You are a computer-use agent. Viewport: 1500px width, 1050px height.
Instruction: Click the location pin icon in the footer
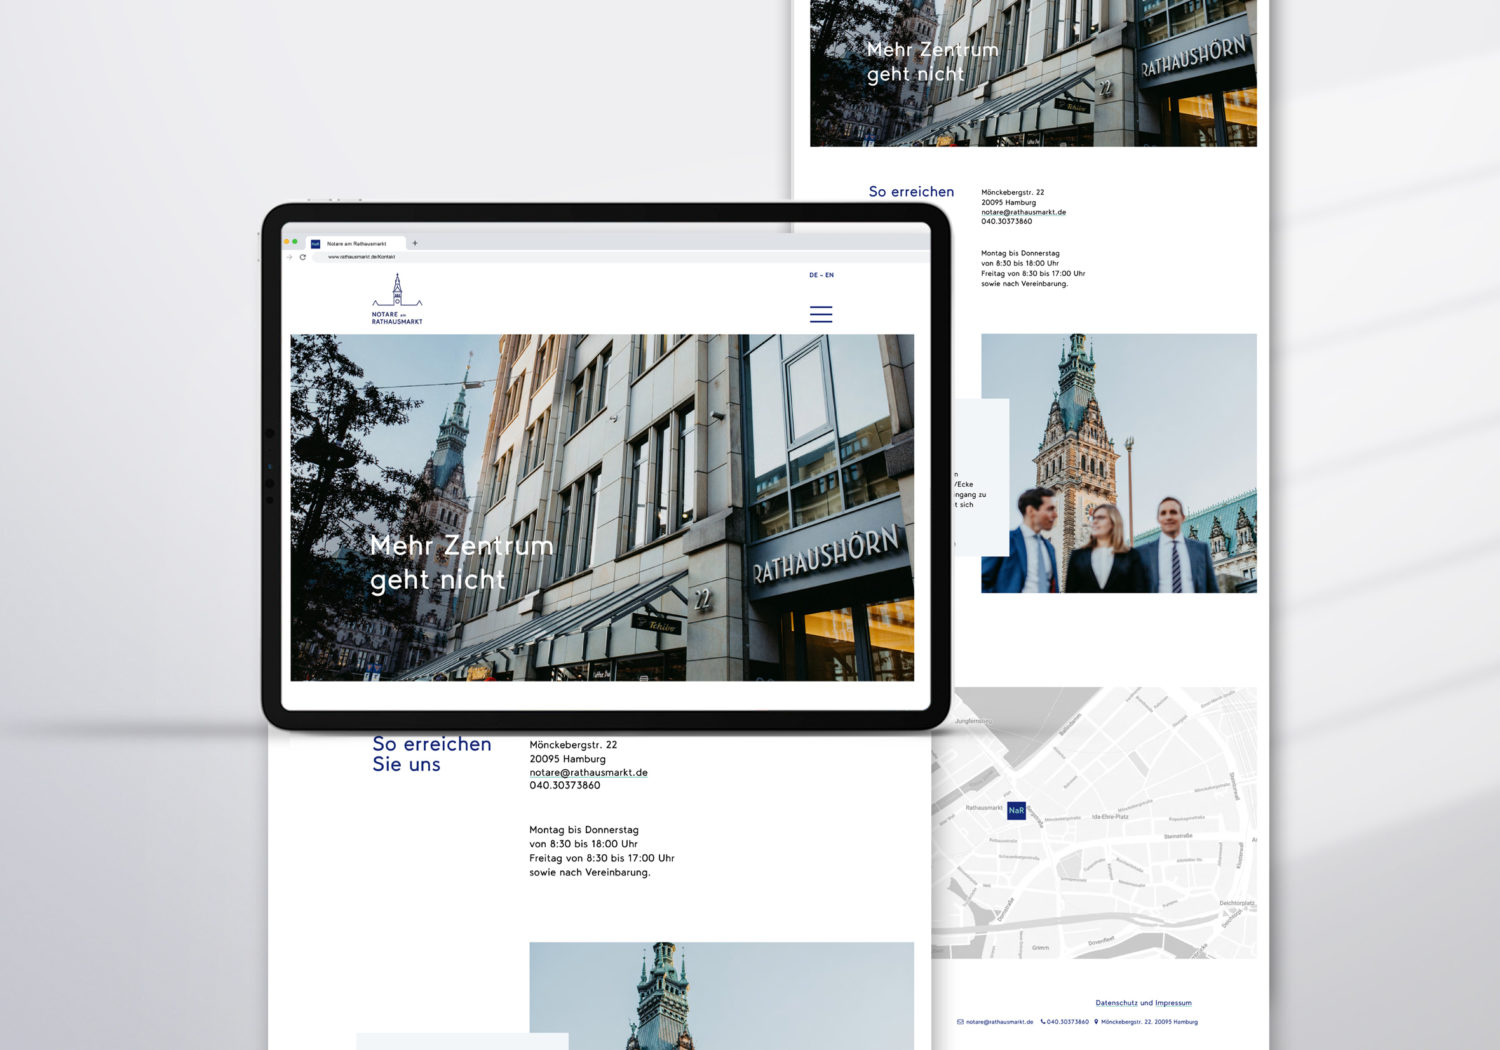coord(1096,1022)
